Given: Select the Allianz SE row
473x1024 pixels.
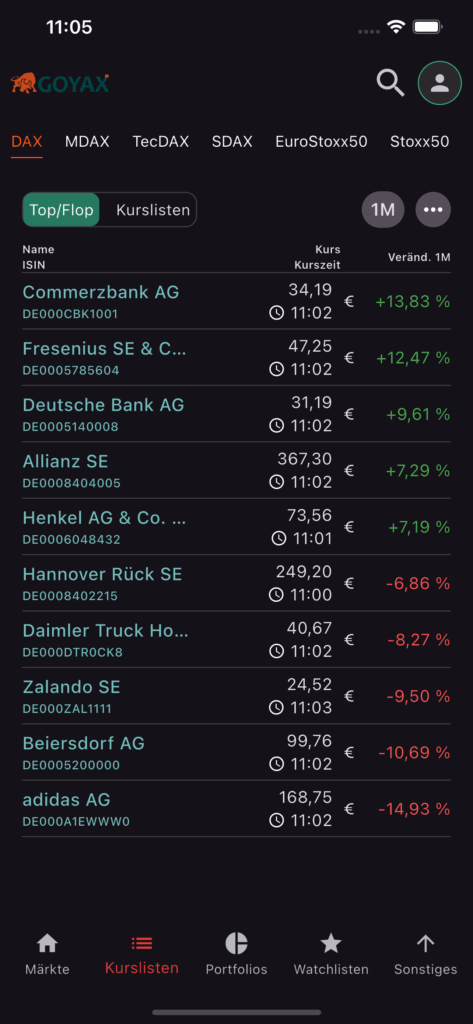Looking at the screenshot, I should (236, 470).
